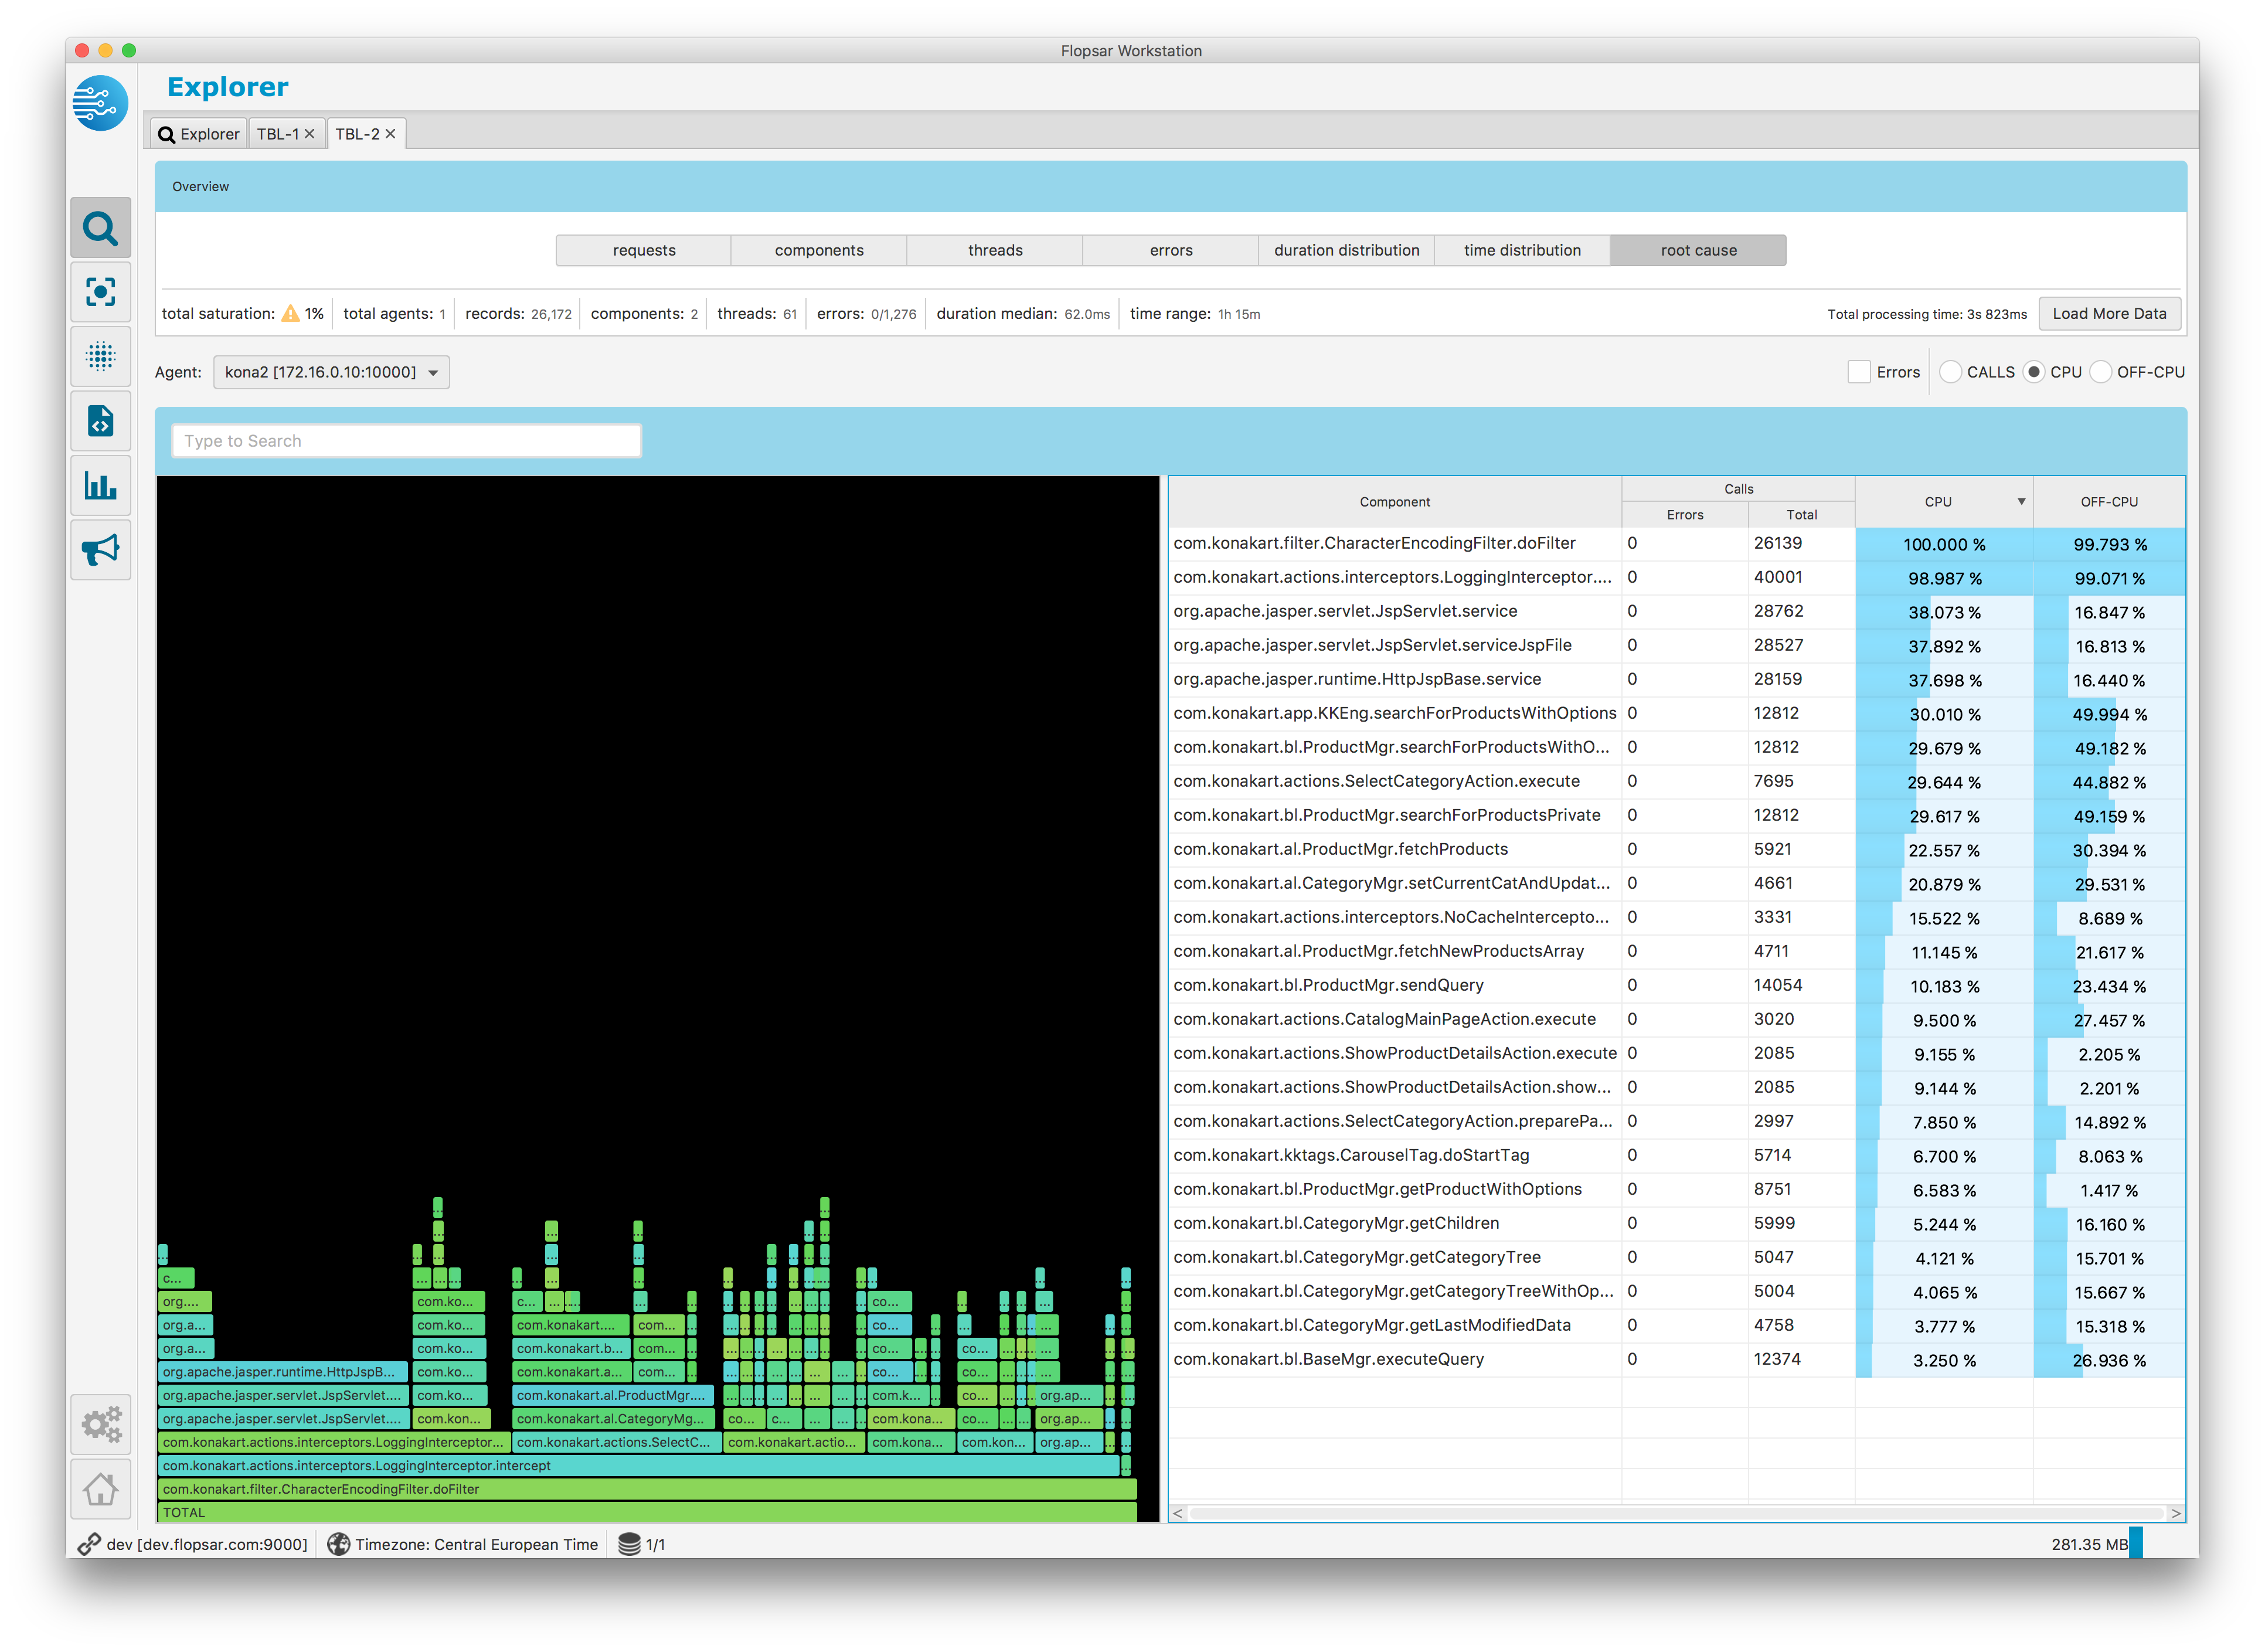
Task: Click the dev.flopsar.com:9000 connection status
Action: pos(206,1544)
